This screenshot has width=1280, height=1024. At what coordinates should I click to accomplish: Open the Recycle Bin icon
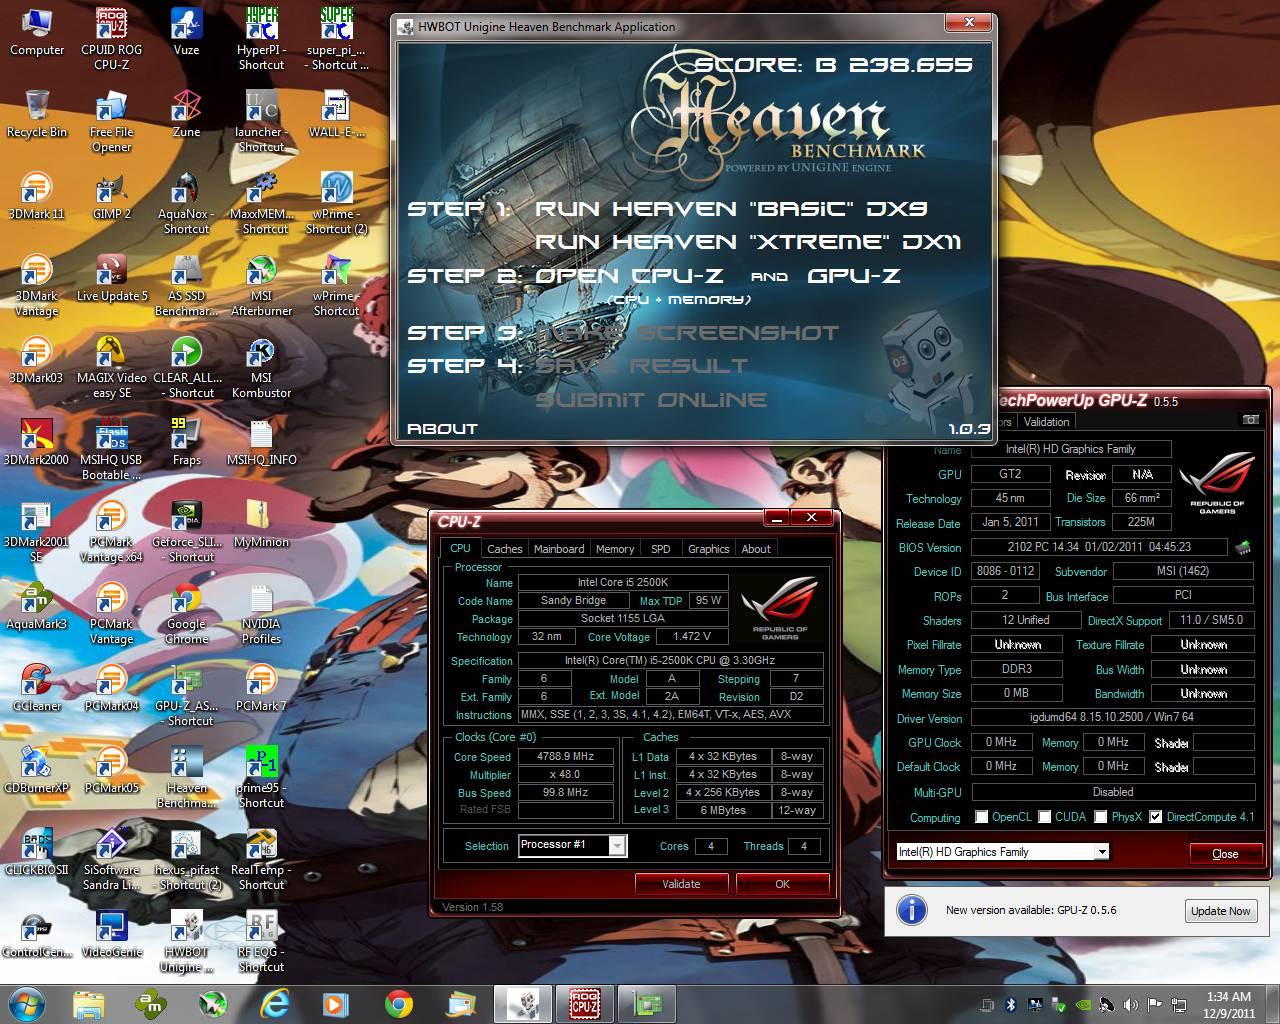pyautogui.click(x=36, y=114)
